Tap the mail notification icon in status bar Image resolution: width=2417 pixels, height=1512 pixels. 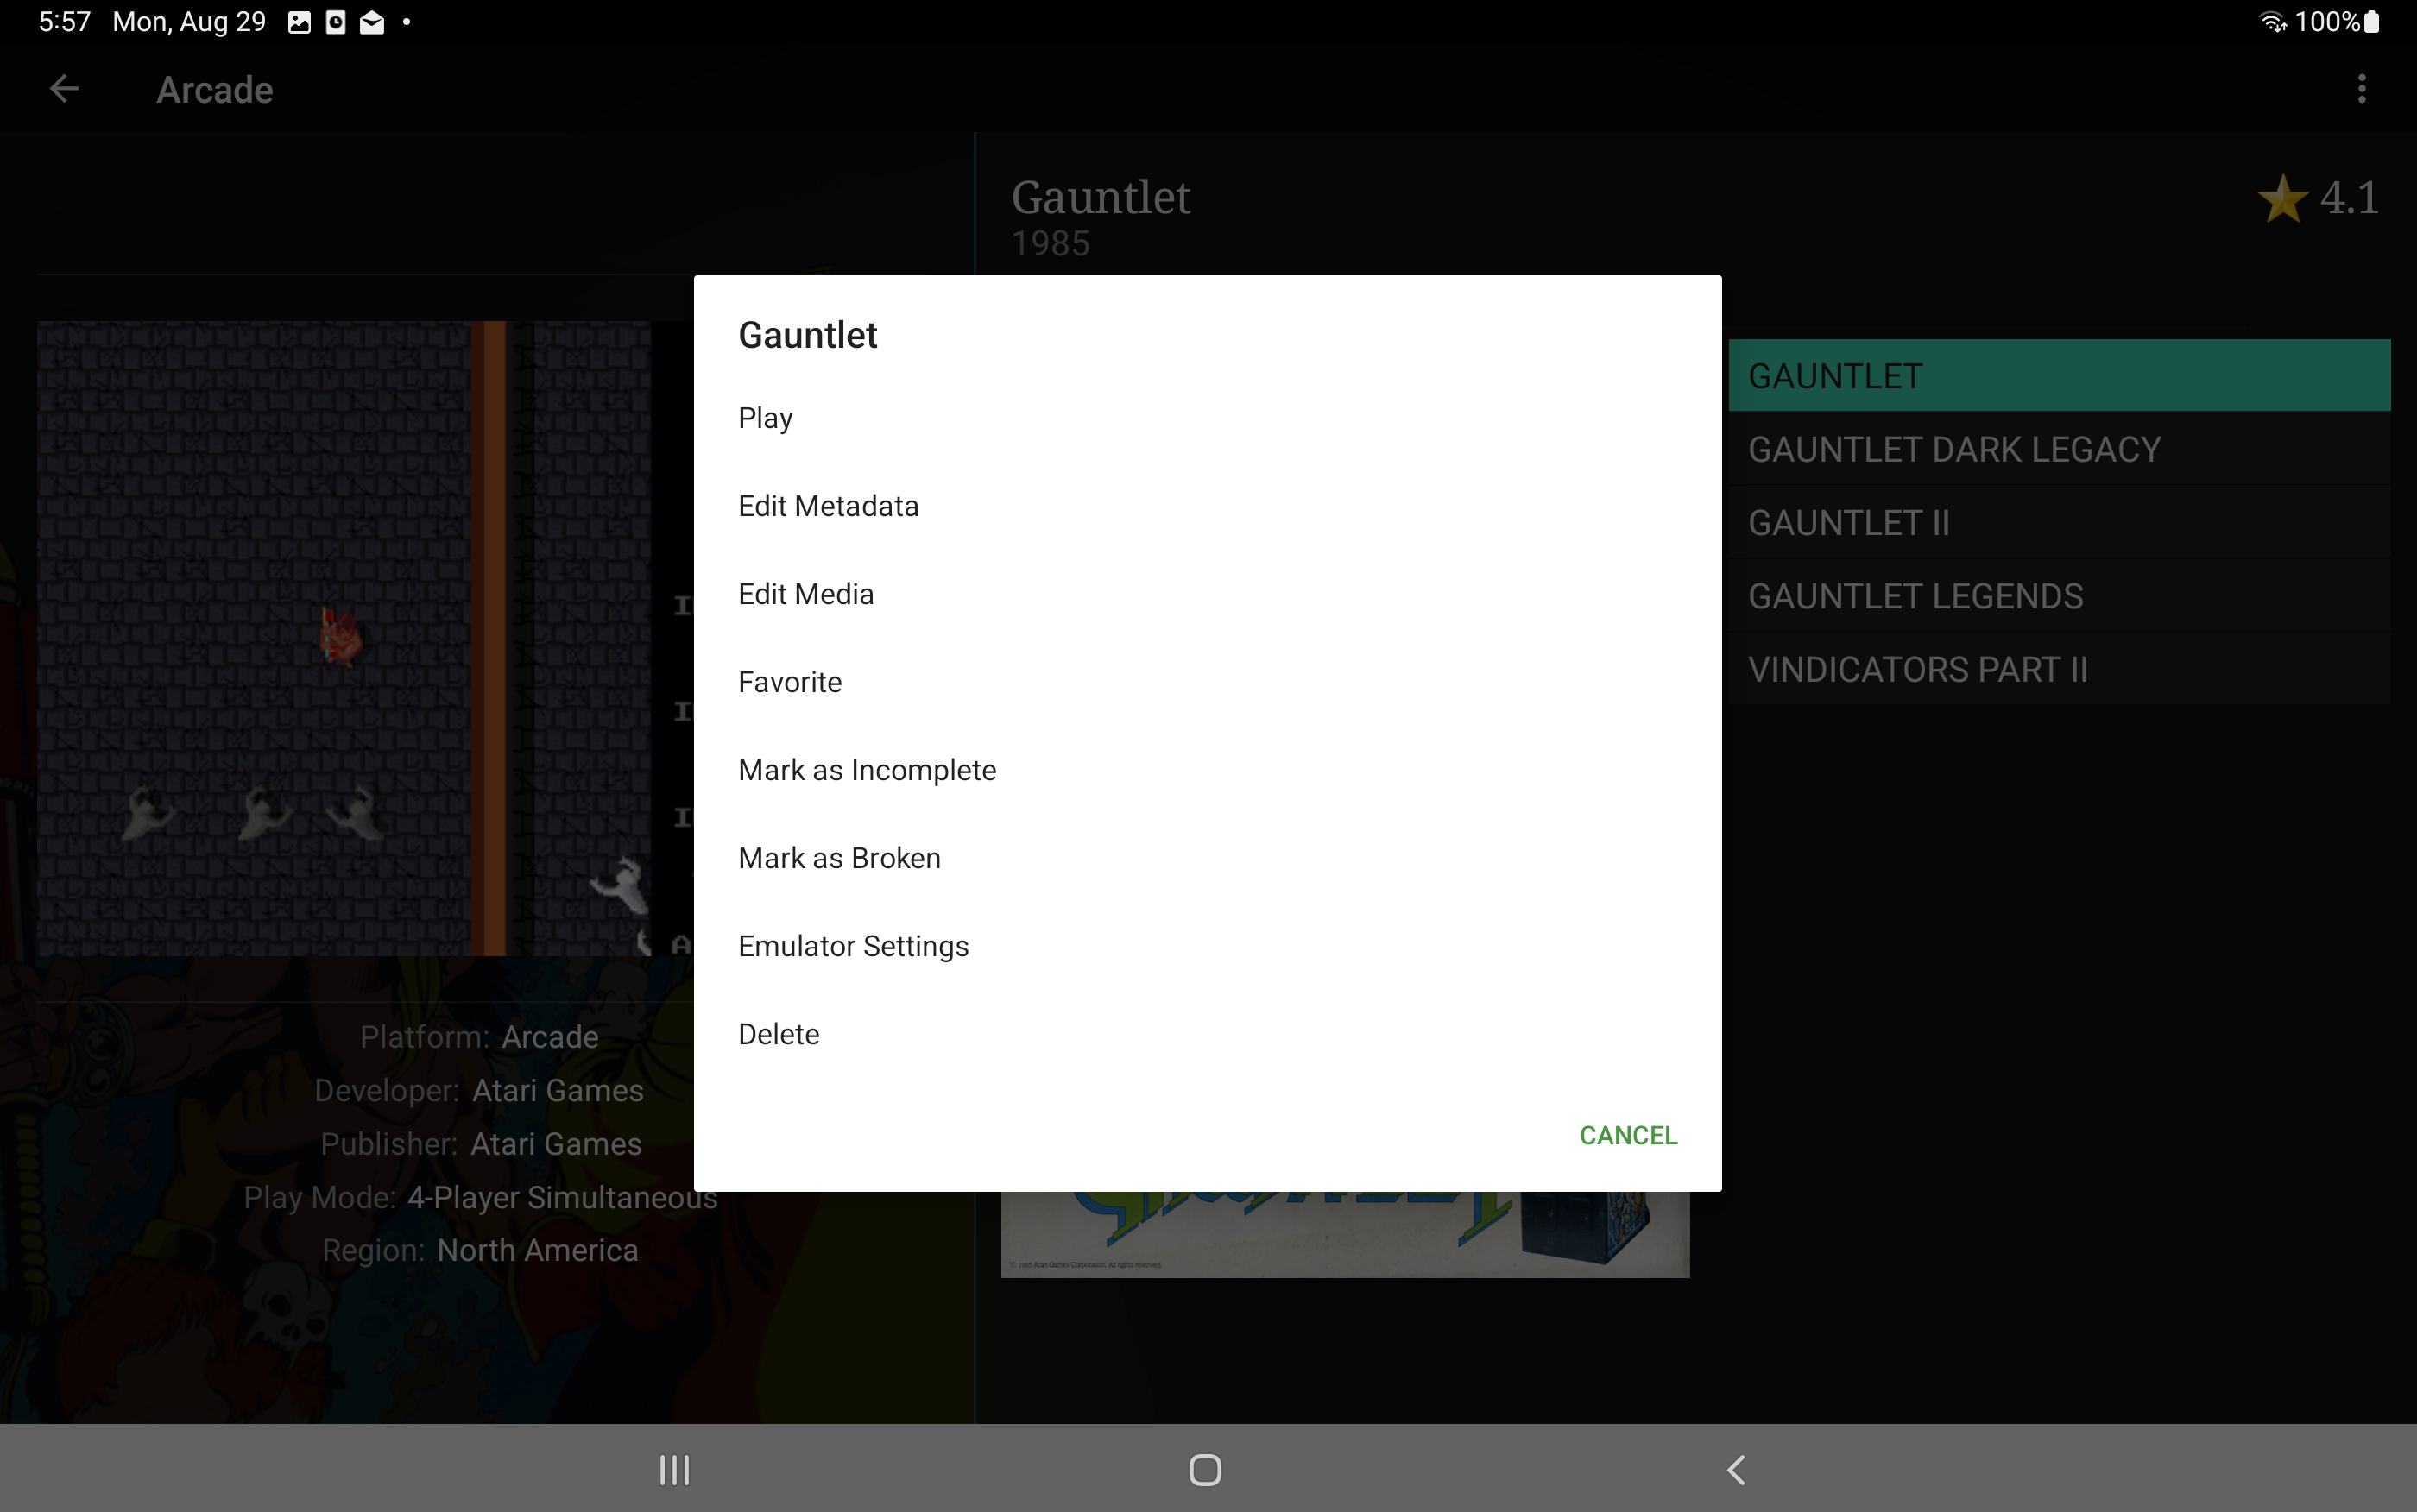click(x=372, y=22)
